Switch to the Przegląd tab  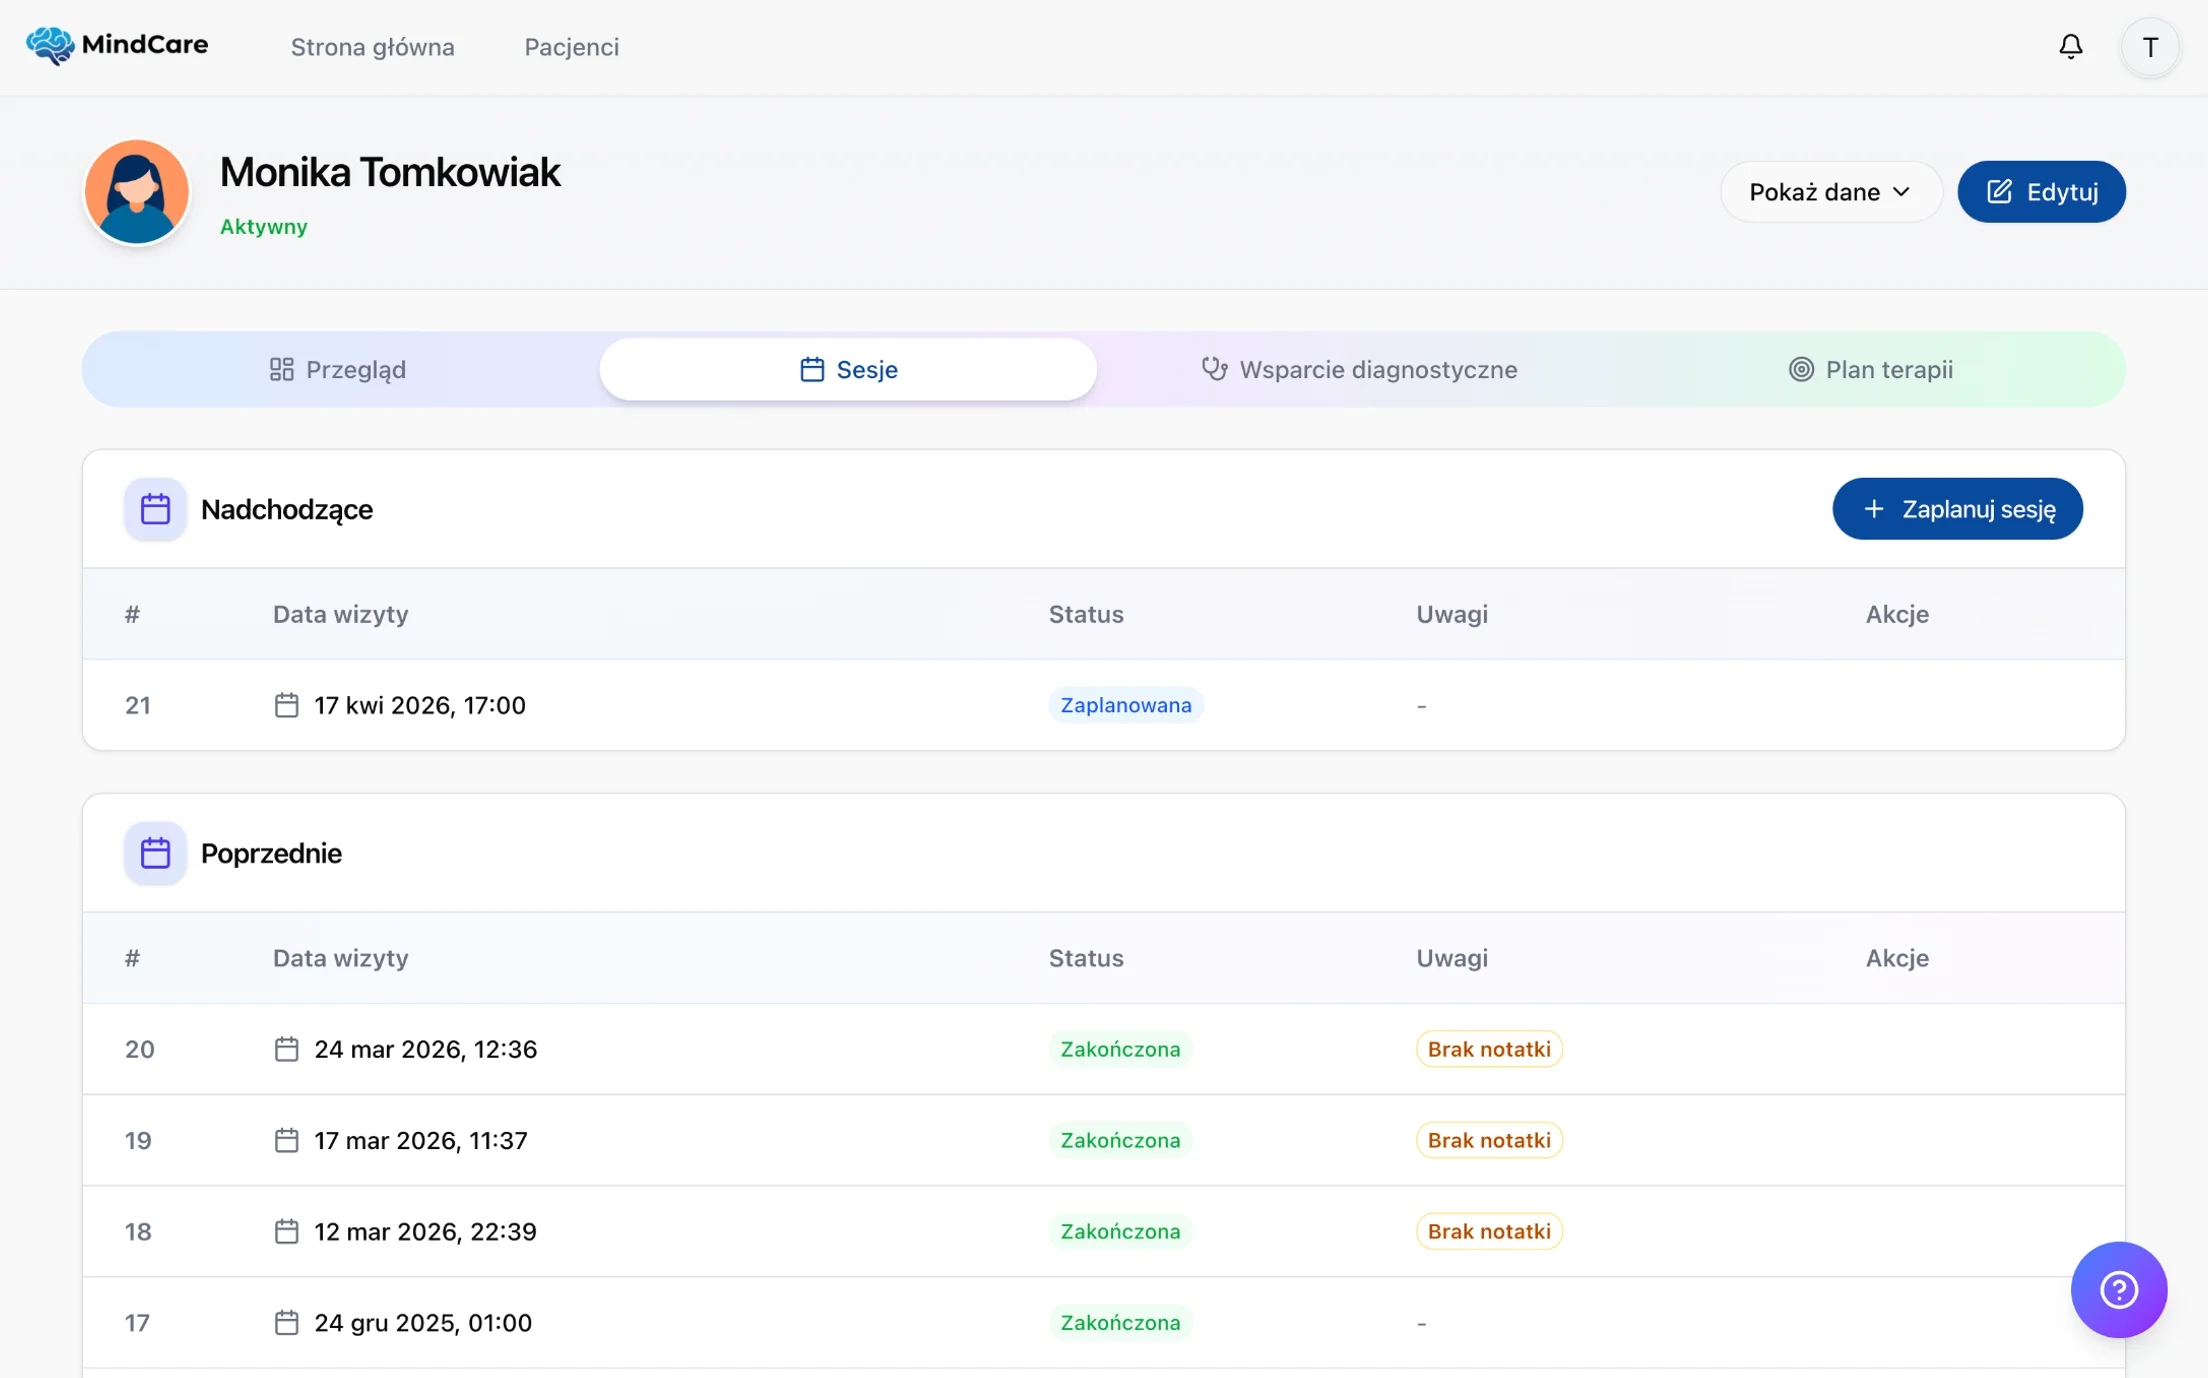point(338,369)
